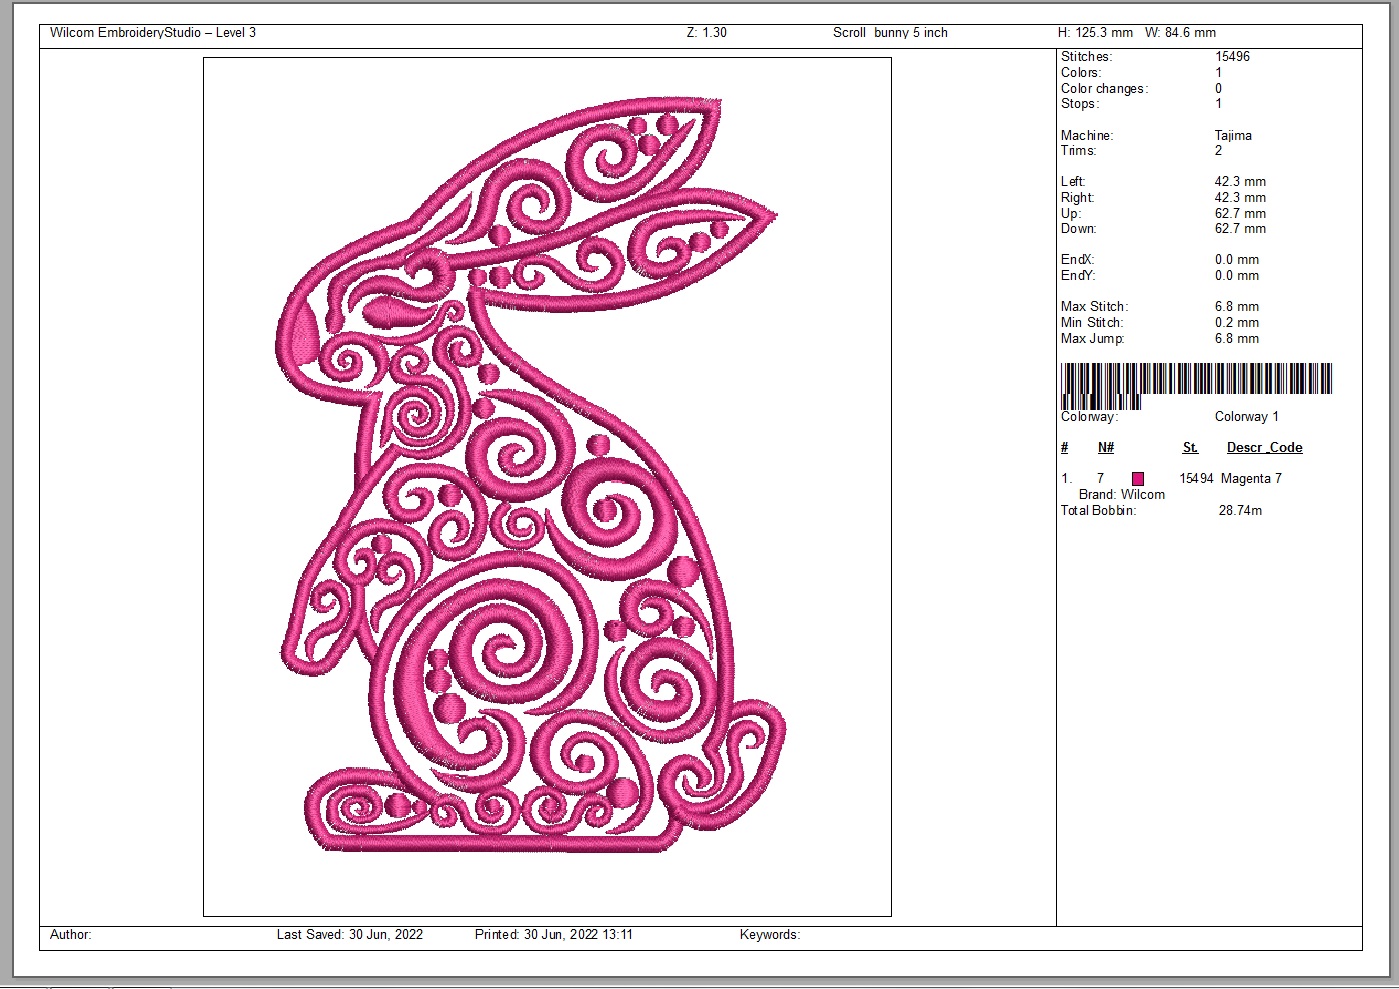Click the Printed date and time footer

(x=553, y=935)
